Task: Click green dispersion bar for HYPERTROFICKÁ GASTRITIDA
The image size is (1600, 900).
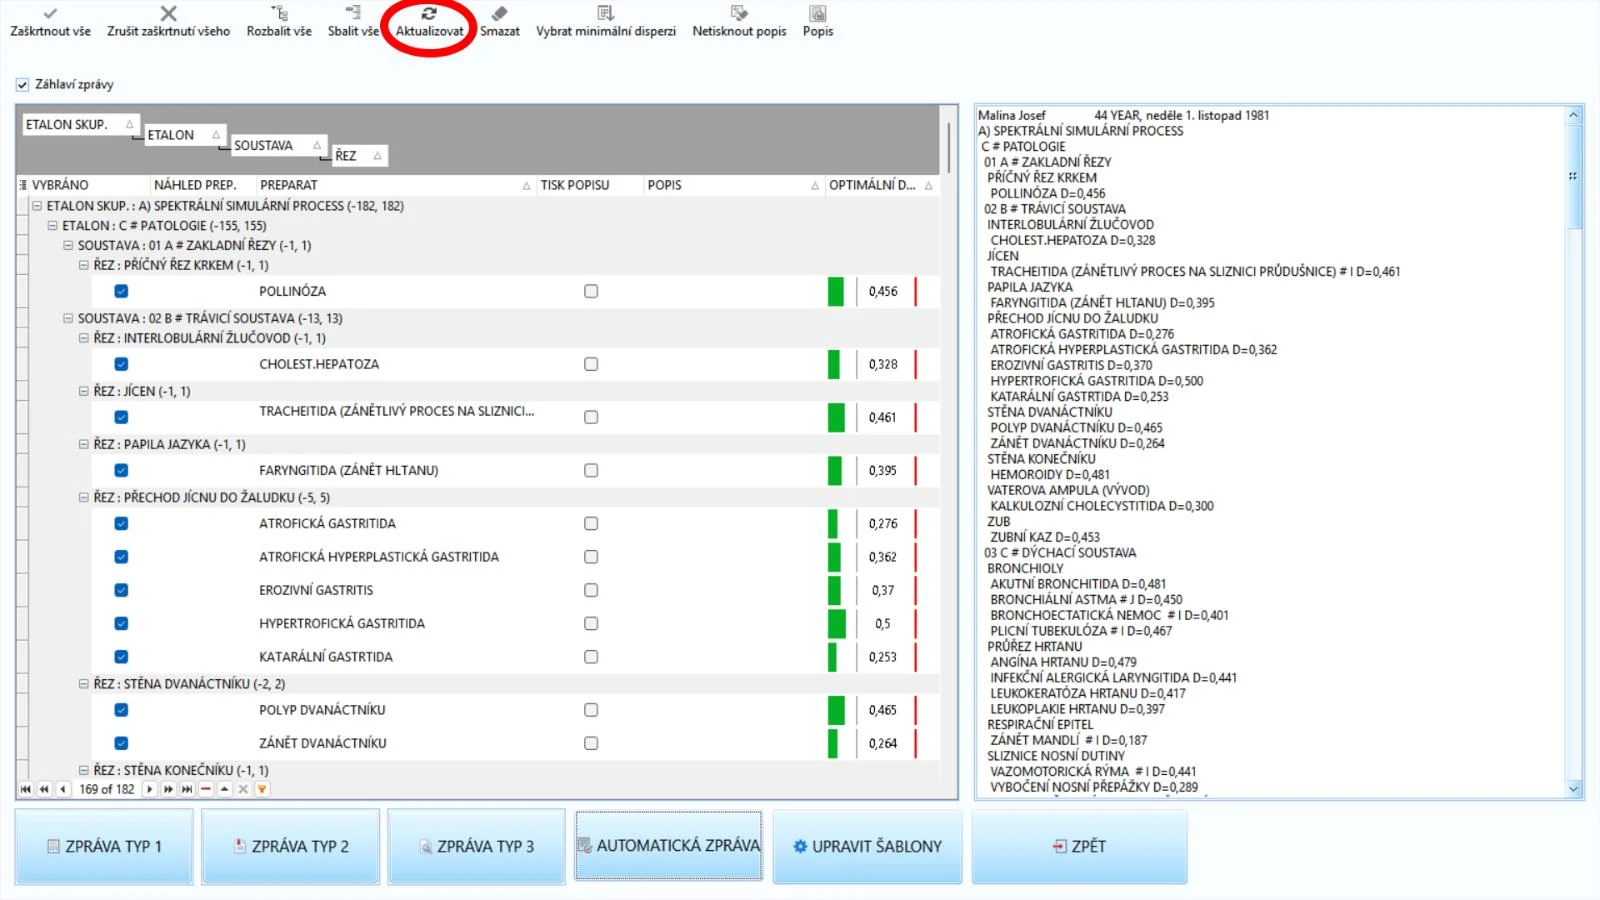Action: tap(837, 624)
